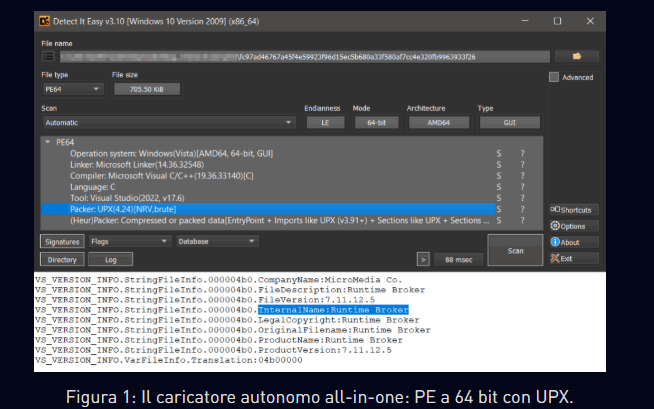Click the 88 msec timing field
Image resolution: width=654 pixels, height=409 pixels.
458,260
